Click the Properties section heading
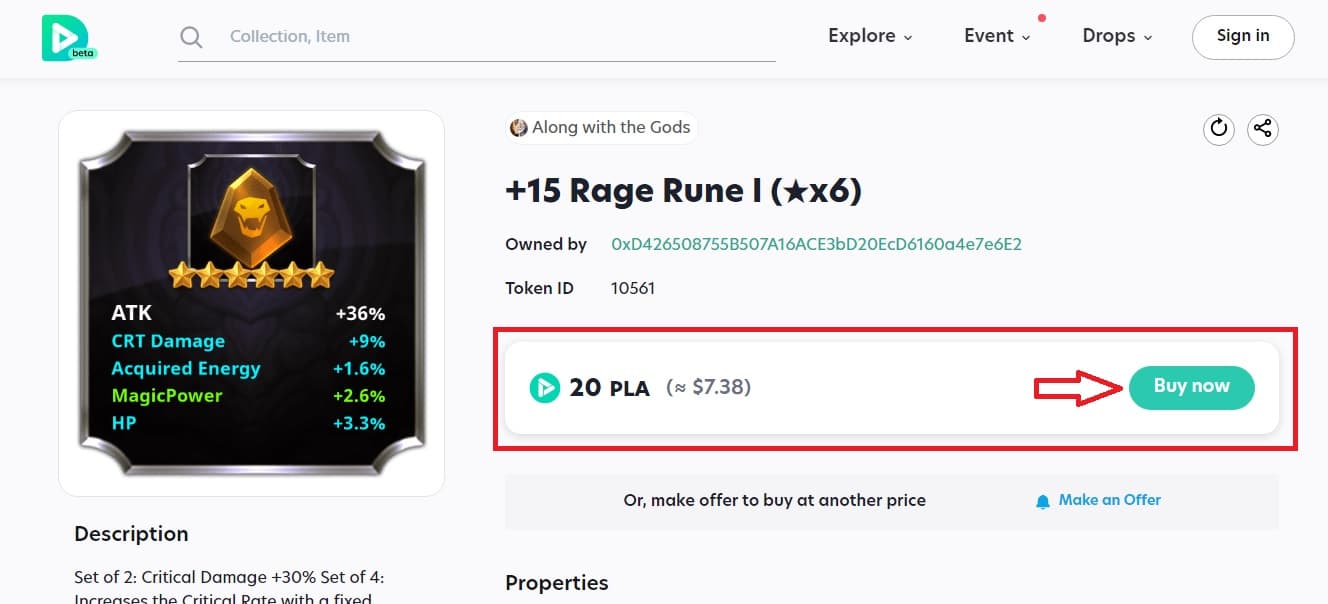The height and width of the screenshot is (604, 1328). click(556, 583)
